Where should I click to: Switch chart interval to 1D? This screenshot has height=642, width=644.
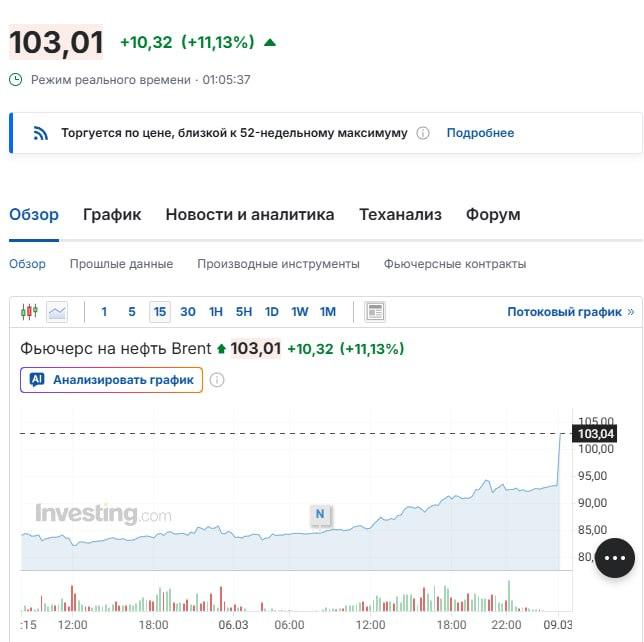click(271, 312)
